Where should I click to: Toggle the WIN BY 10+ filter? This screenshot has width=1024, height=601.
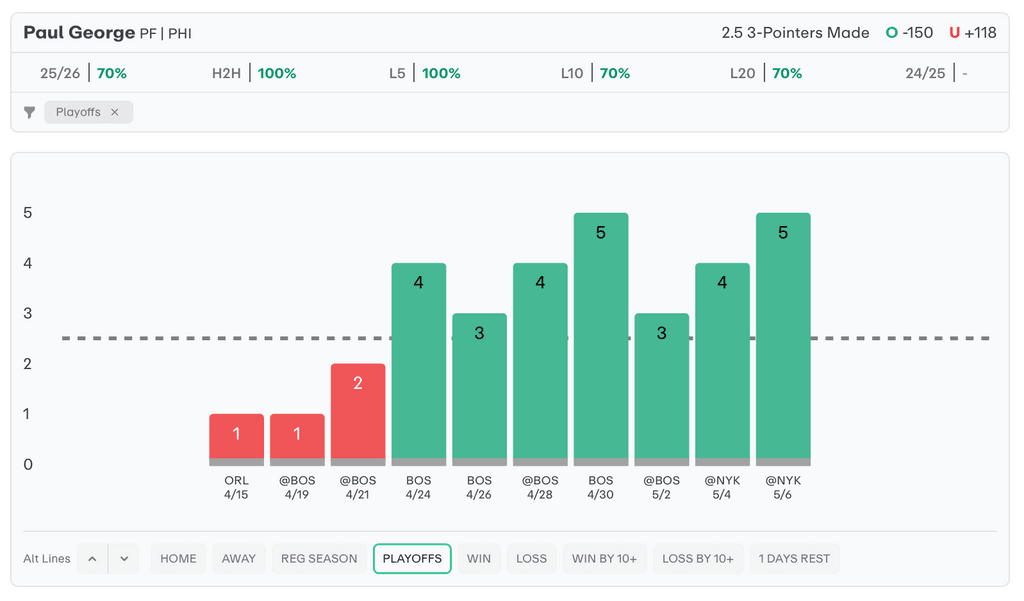pyautogui.click(x=604, y=559)
